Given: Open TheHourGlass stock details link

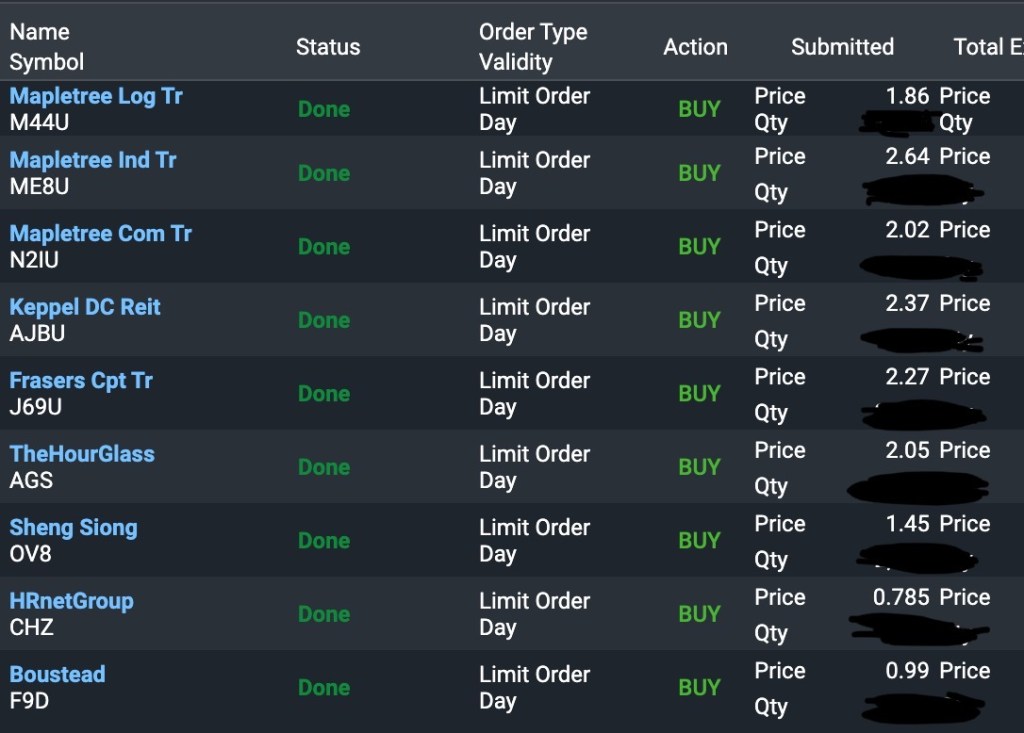Looking at the screenshot, I should (82, 454).
